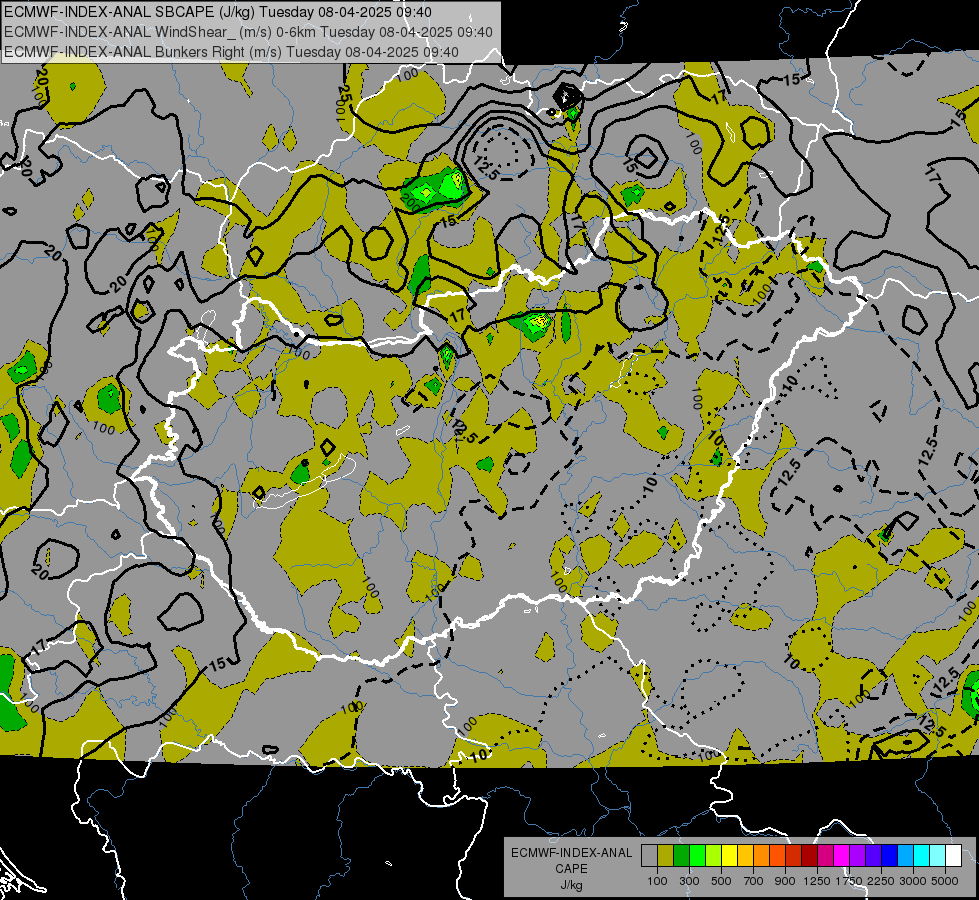
Task: Click the WindShear 0-6km header line
Action: click(248, 32)
